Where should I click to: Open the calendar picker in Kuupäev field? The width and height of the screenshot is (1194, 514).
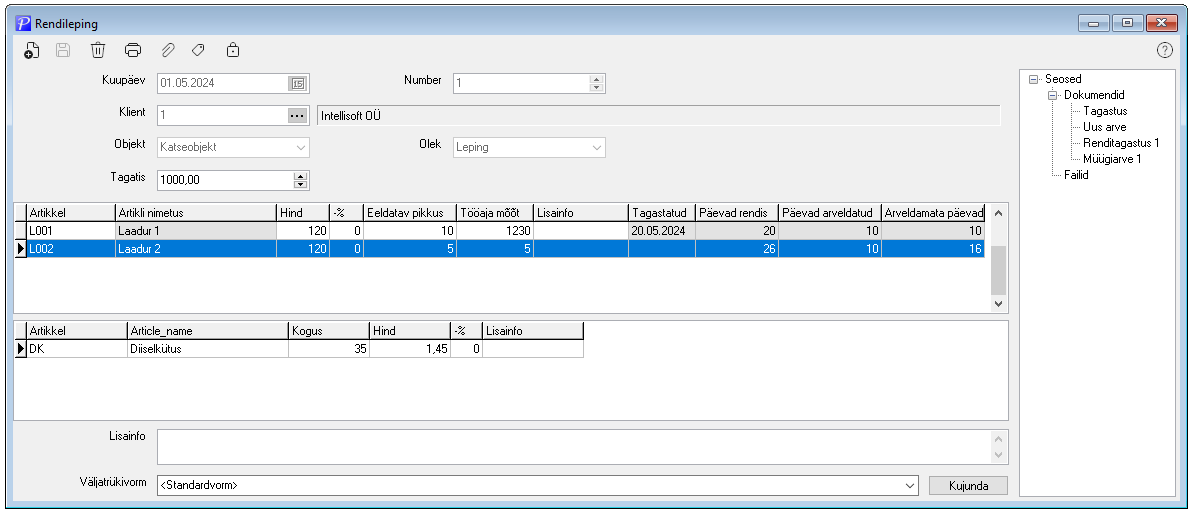point(298,83)
